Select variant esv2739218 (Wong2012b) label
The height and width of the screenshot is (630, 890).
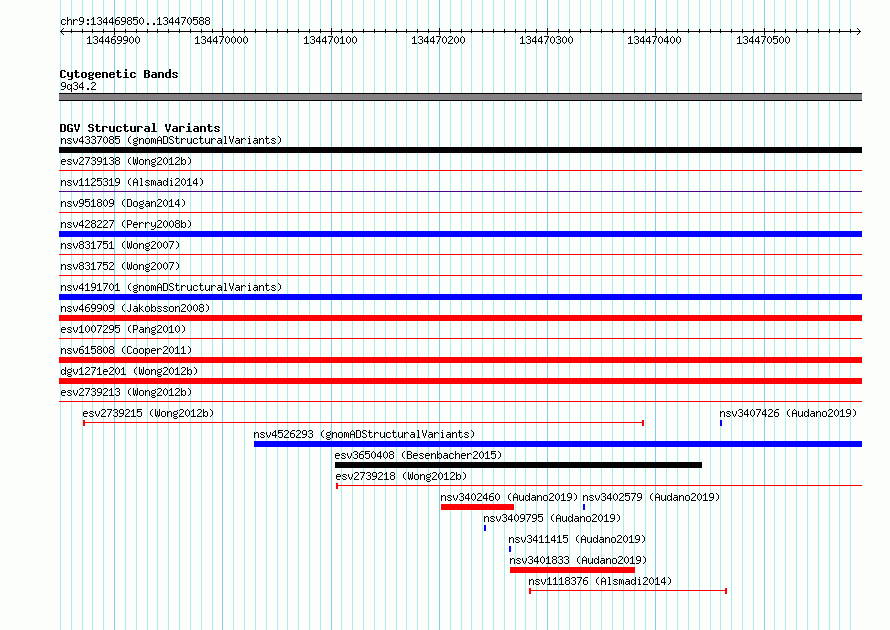coord(401,476)
